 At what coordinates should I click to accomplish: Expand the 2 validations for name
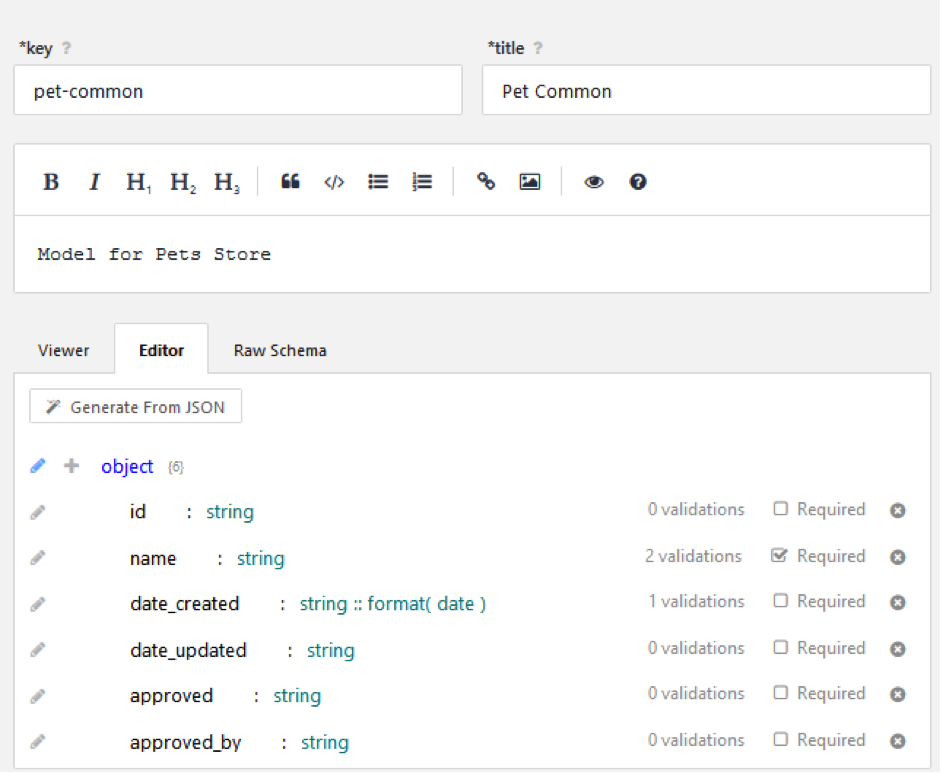[x=693, y=556]
